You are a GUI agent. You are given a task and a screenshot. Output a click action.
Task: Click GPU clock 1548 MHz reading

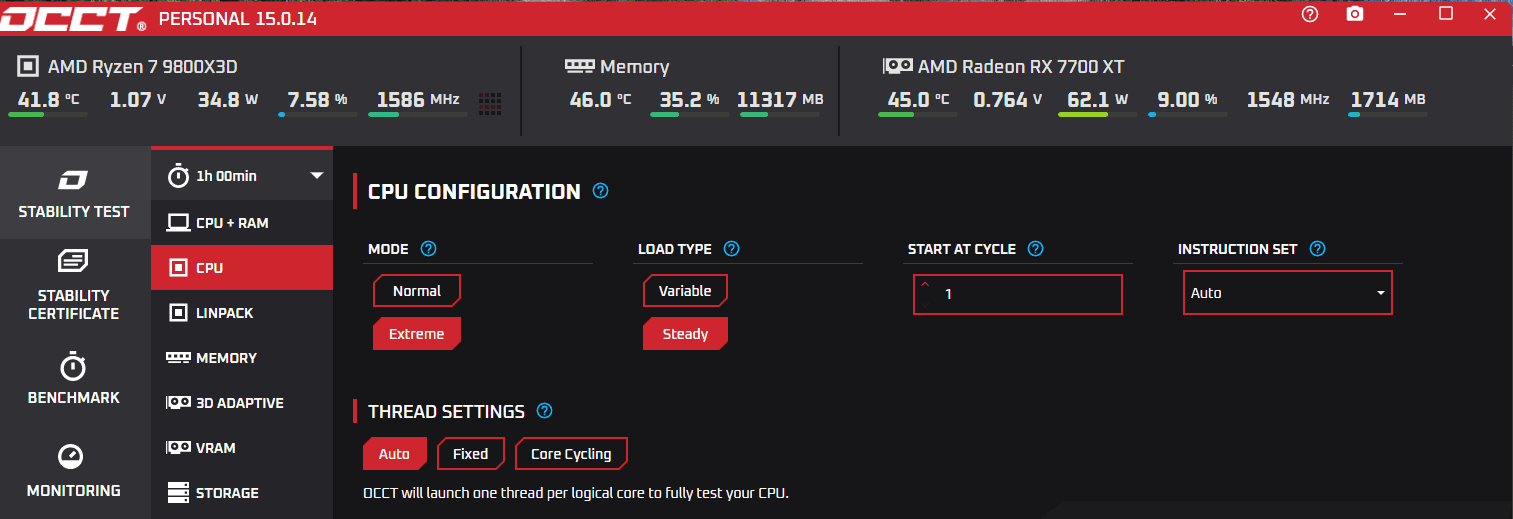pos(1288,99)
